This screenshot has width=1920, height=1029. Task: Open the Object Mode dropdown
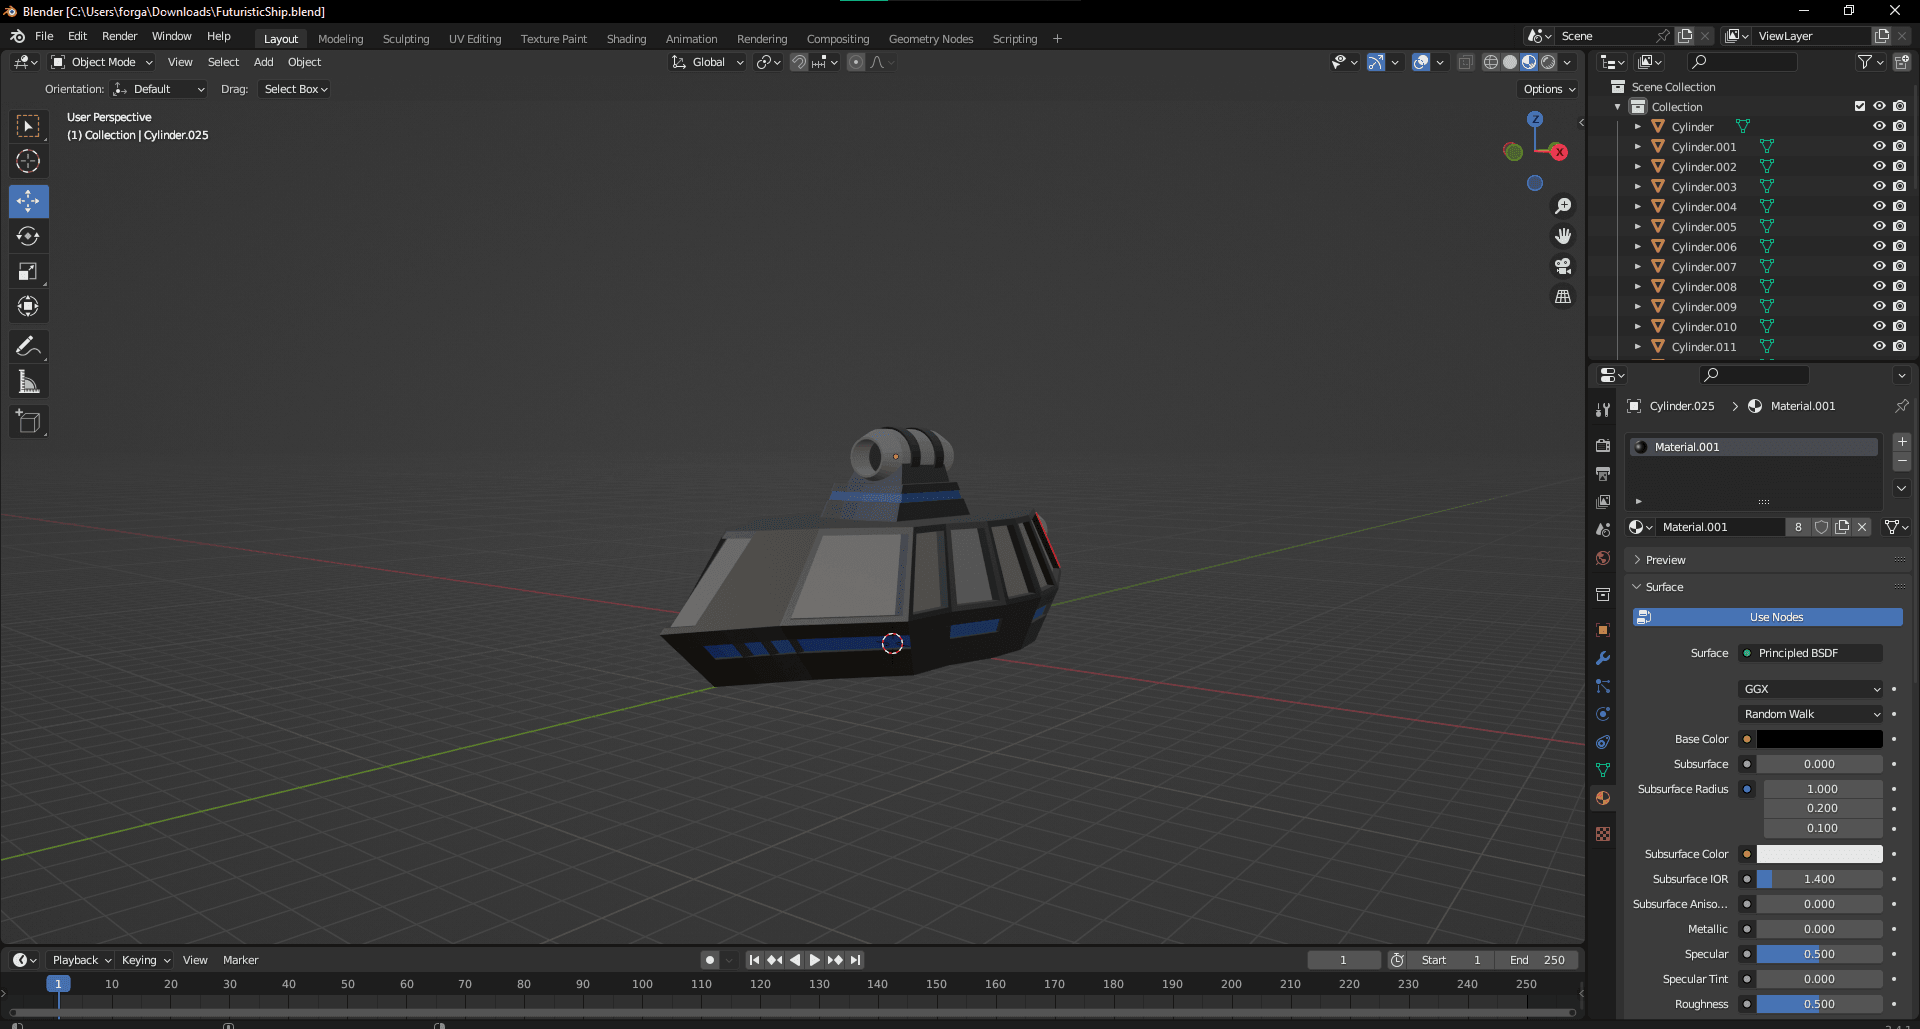[x=102, y=62]
